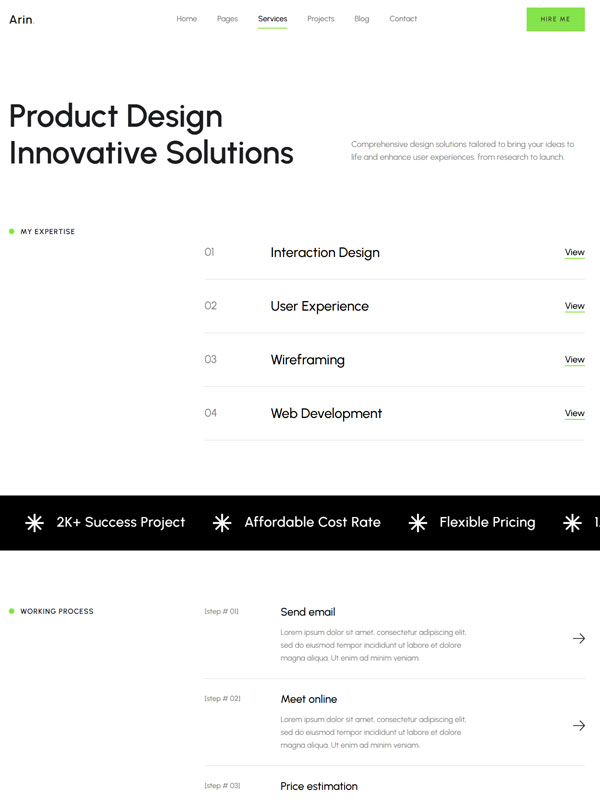The height and width of the screenshot is (800, 600).
Task: Click green dot beside My Expertise
Action: pyautogui.click(x=11, y=231)
